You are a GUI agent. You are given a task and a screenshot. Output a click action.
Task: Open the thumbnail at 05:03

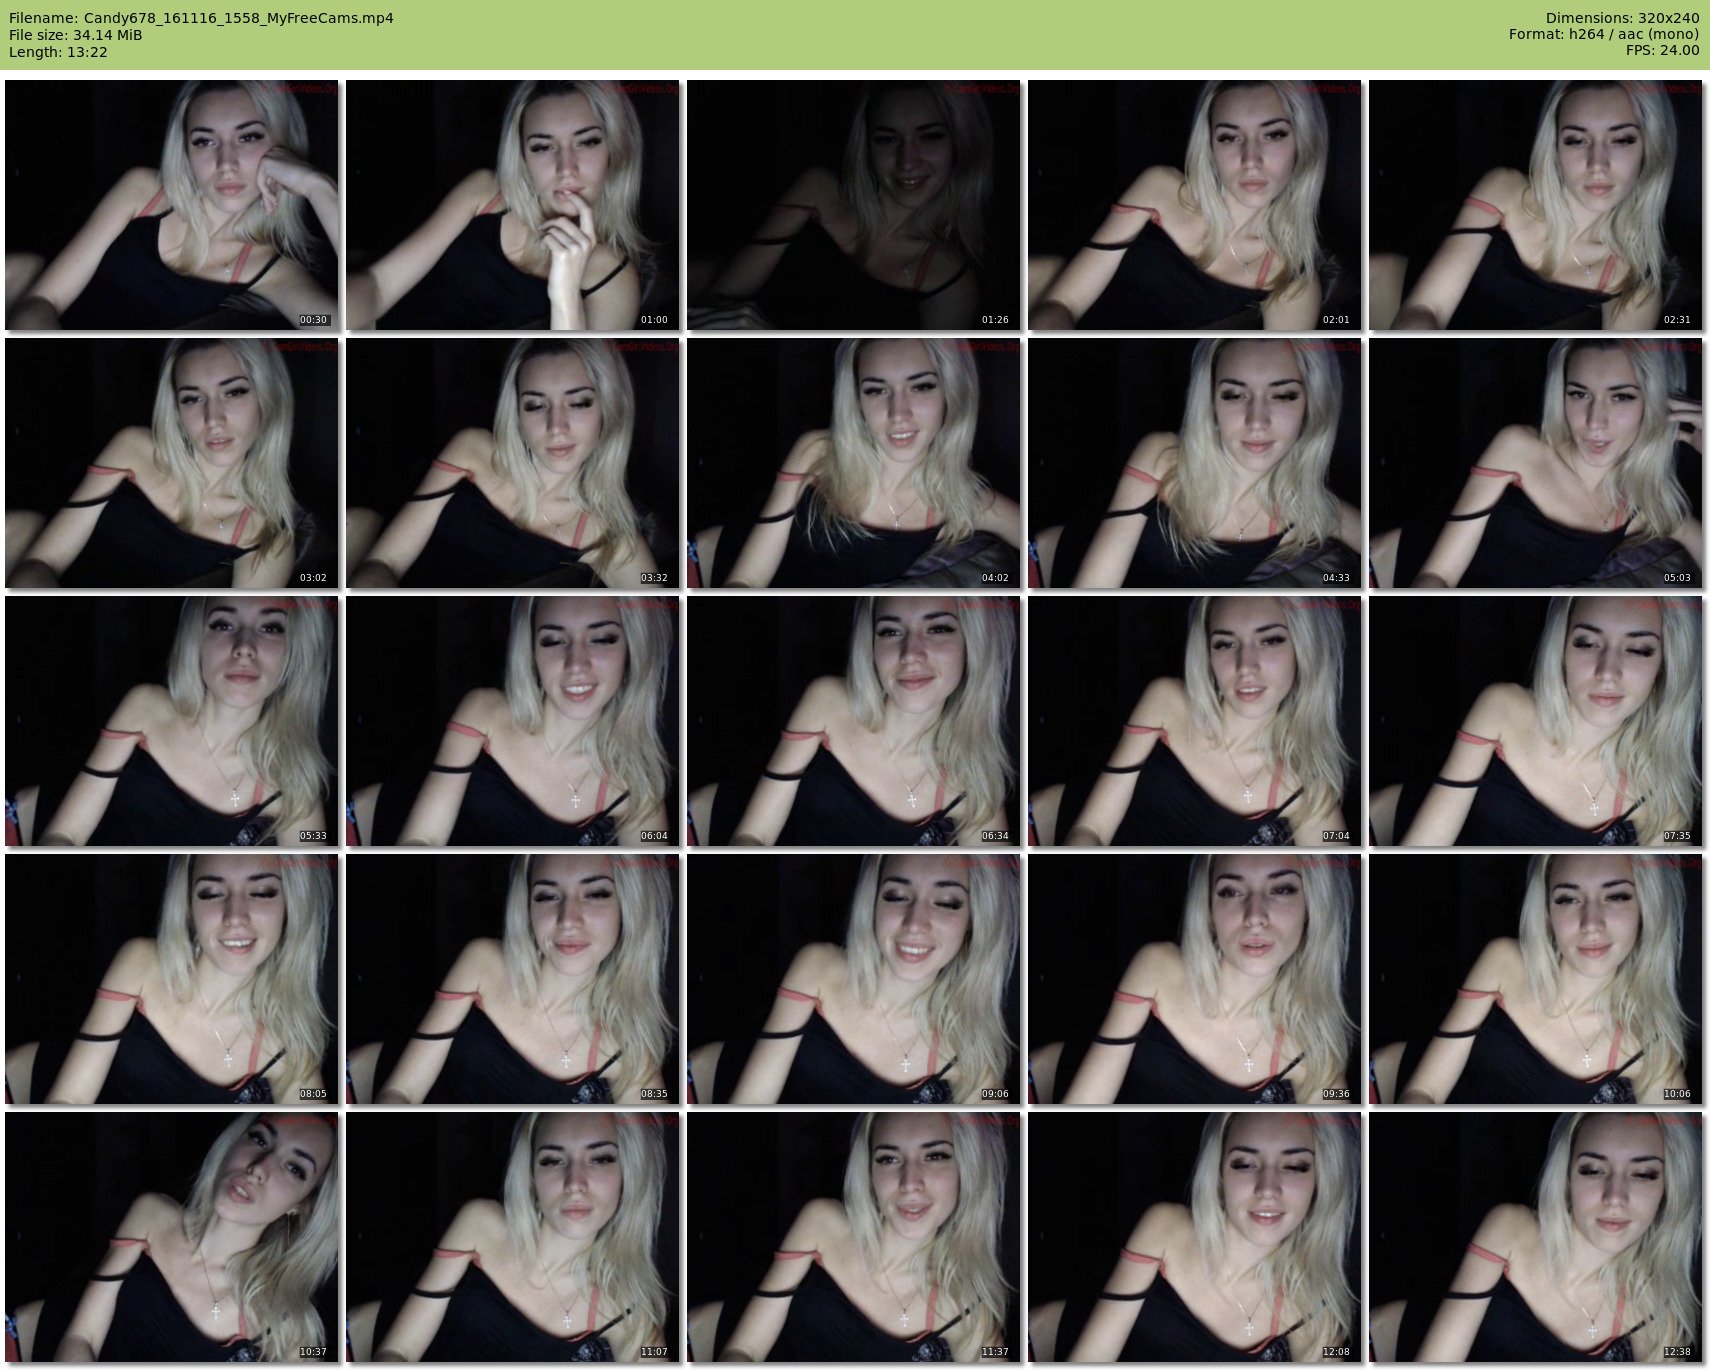click(x=1536, y=463)
